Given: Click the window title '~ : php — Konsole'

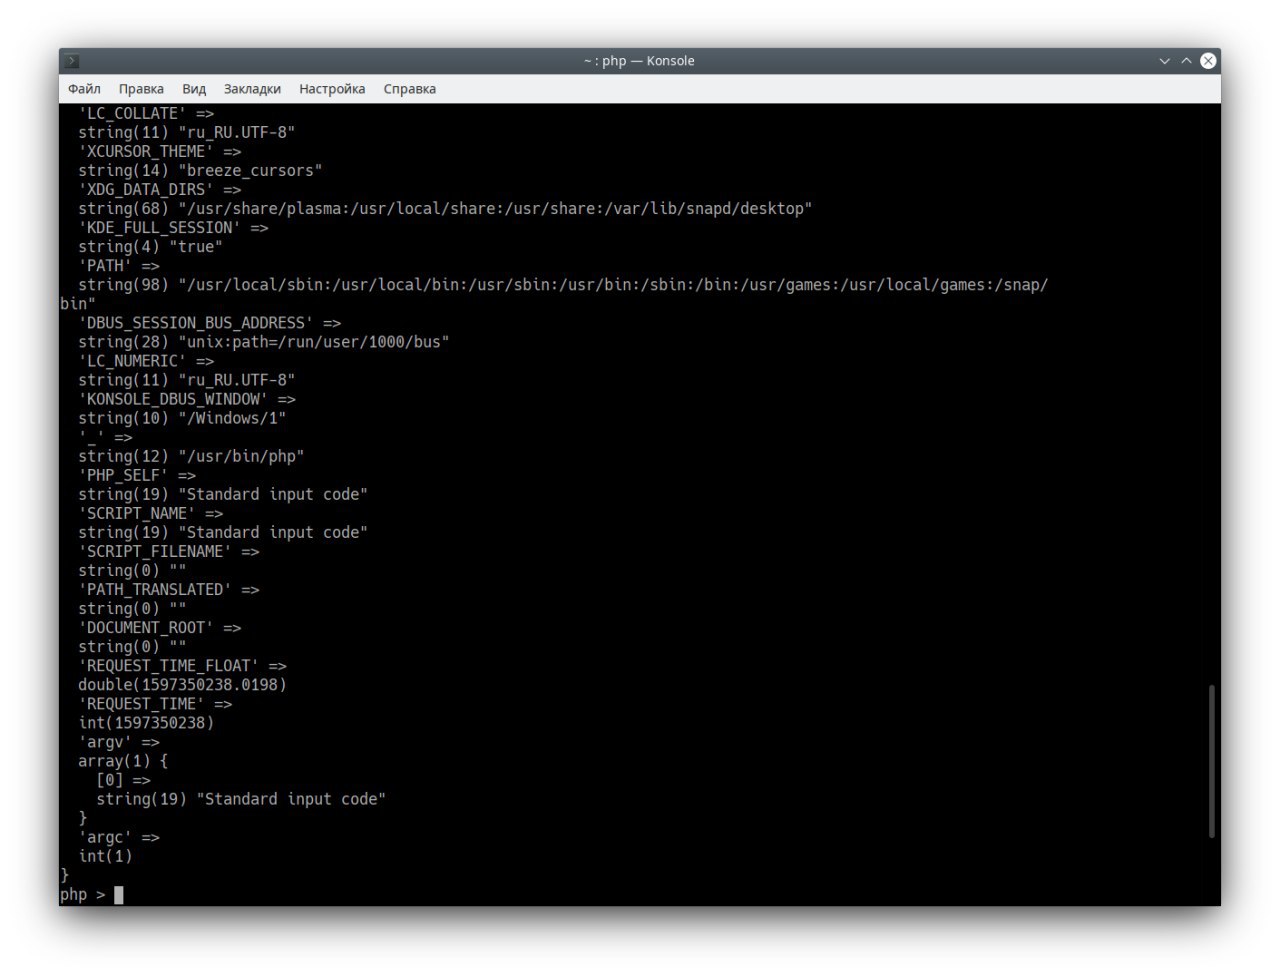Looking at the screenshot, I should click(639, 61).
